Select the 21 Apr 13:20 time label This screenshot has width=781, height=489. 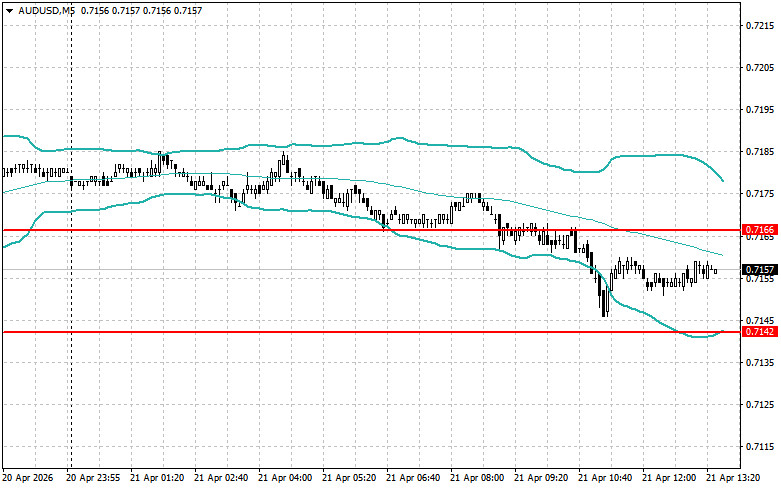point(733,478)
